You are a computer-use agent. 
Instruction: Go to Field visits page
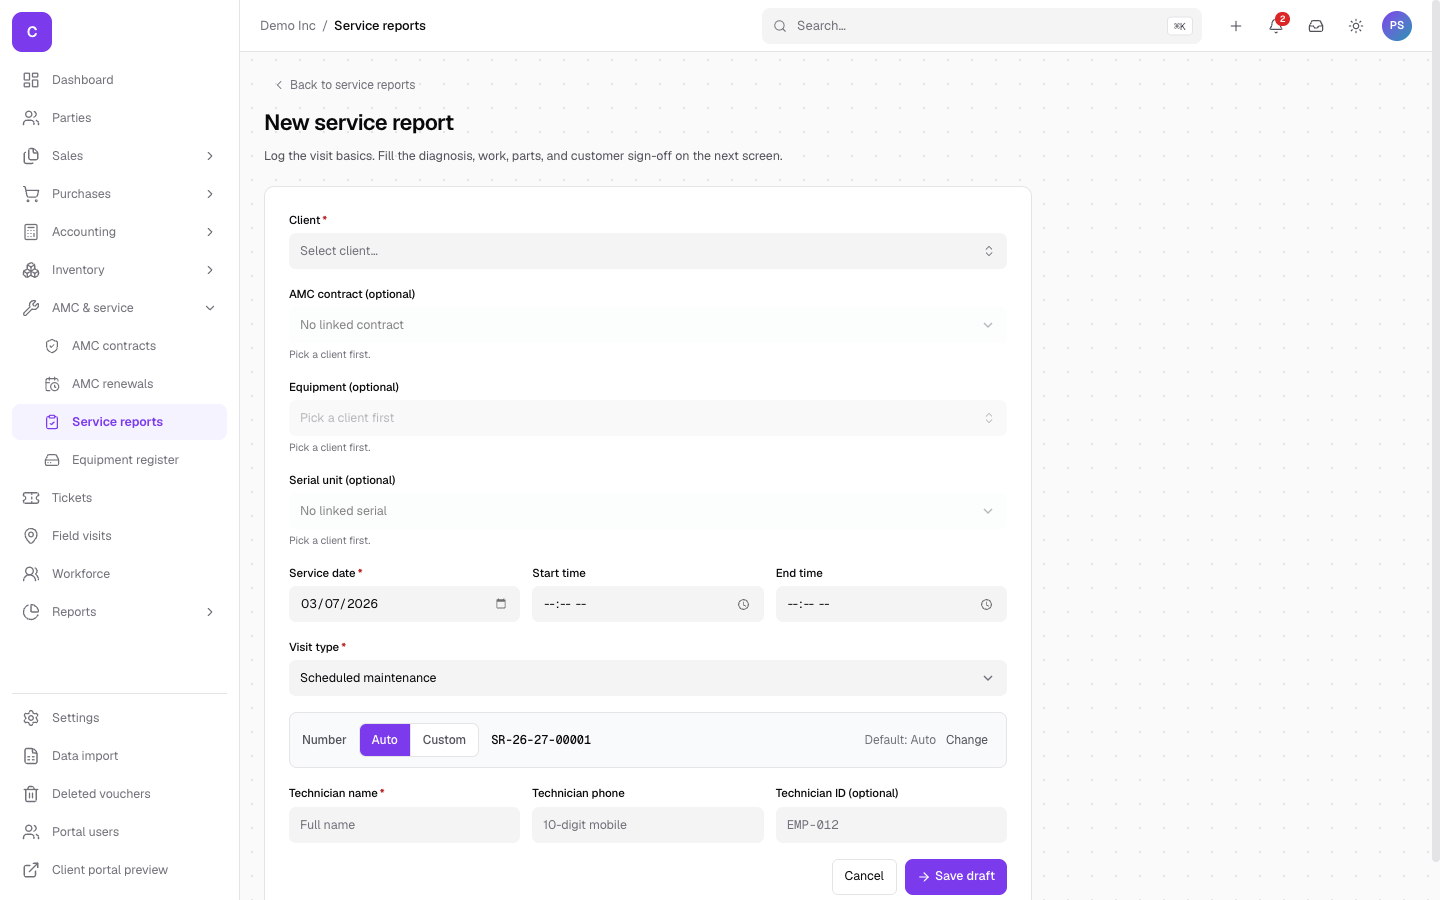point(119,536)
